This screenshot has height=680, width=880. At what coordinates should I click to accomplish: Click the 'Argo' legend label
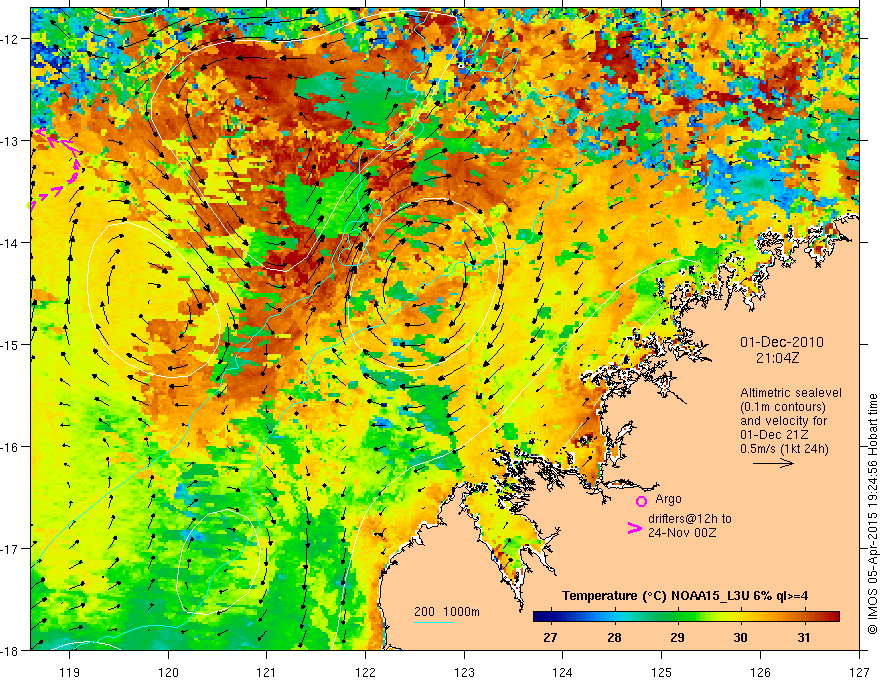coord(668,499)
